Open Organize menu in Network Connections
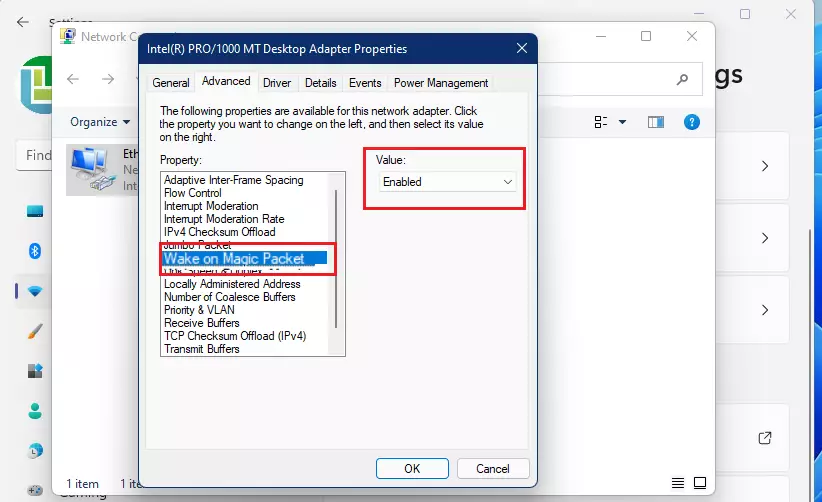The height and width of the screenshot is (502, 822). tap(100, 122)
